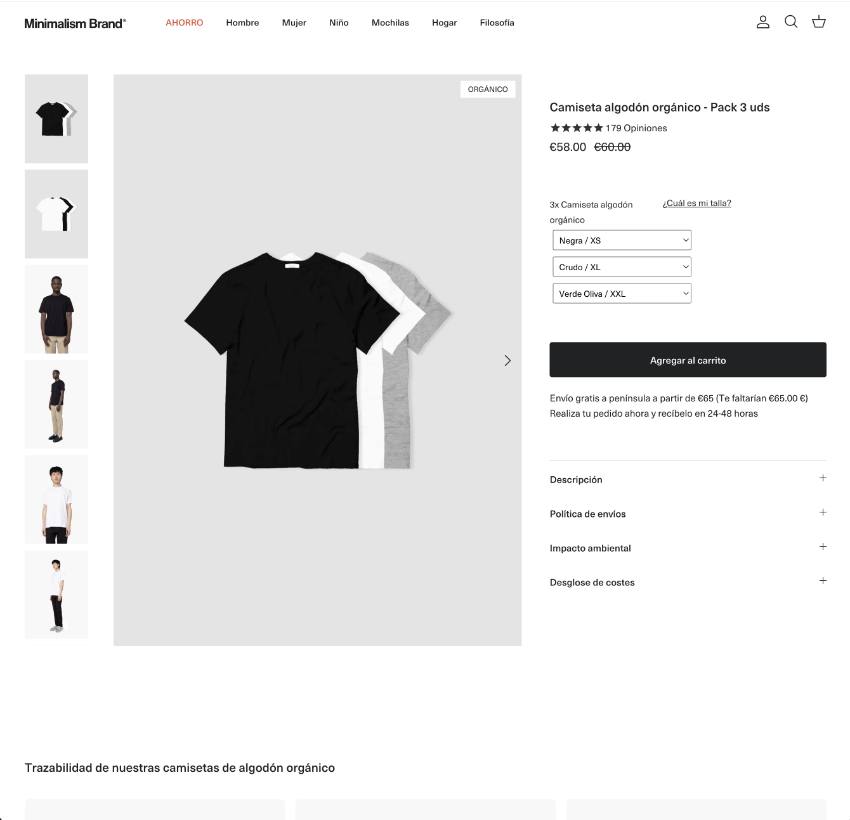This screenshot has width=850, height=820.
Task: Click plus icon beside Desglose de costes
Action: [x=823, y=581]
